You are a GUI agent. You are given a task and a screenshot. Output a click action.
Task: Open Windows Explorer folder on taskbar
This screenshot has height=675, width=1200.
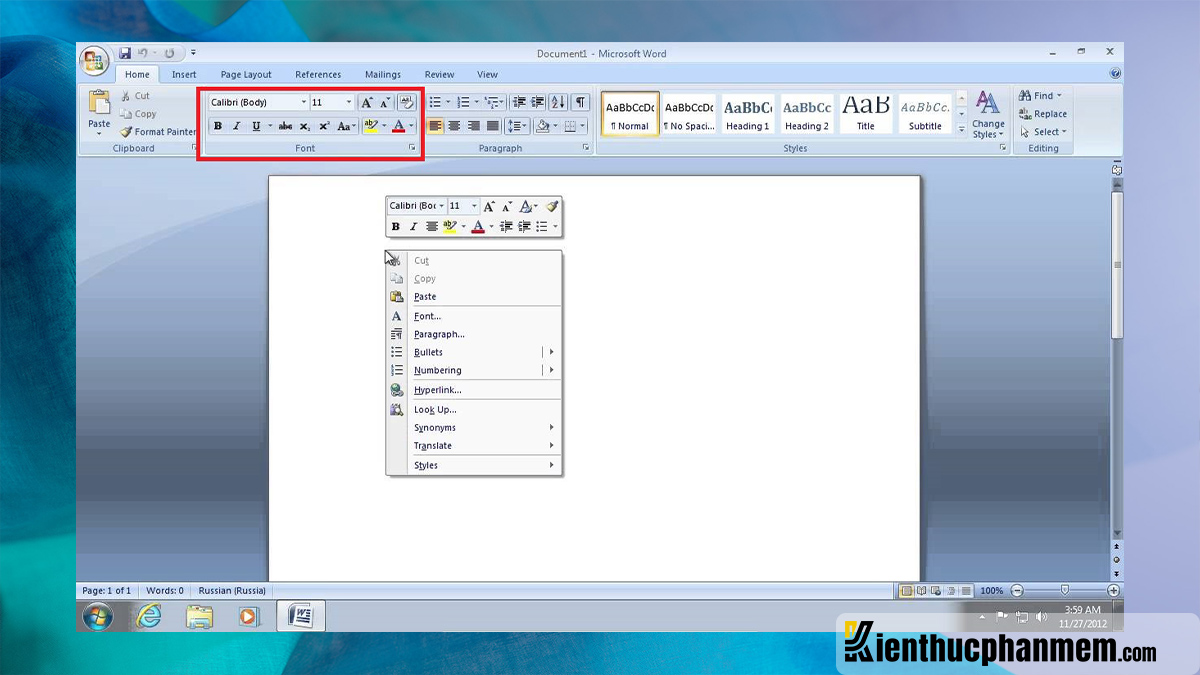pyautogui.click(x=199, y=617)
